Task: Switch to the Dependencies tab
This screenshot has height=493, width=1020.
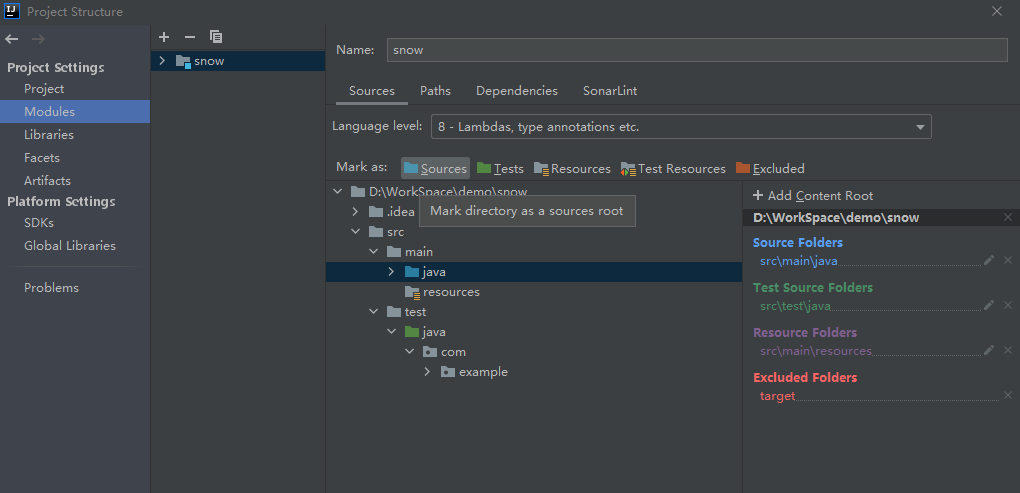Action: pos(517,91)
